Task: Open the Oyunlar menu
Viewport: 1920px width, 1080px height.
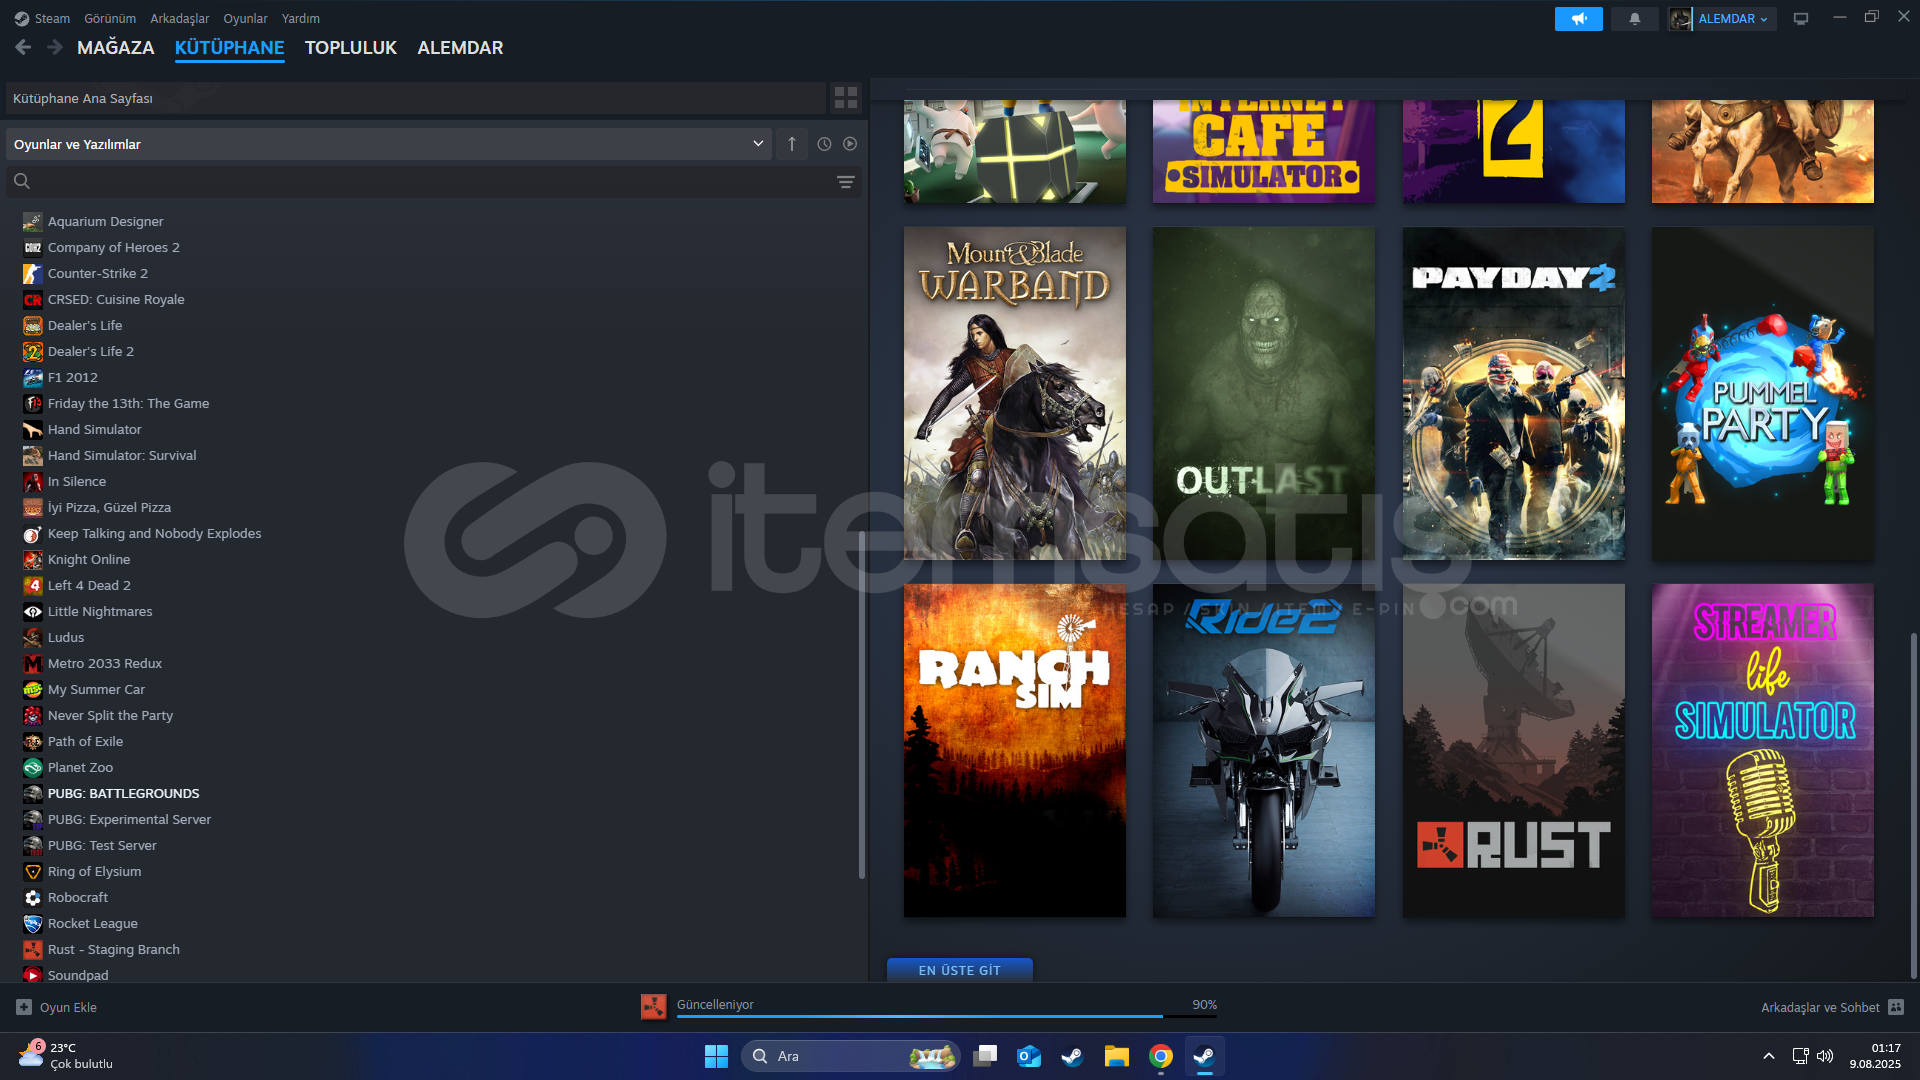Action: click(245, 18)
